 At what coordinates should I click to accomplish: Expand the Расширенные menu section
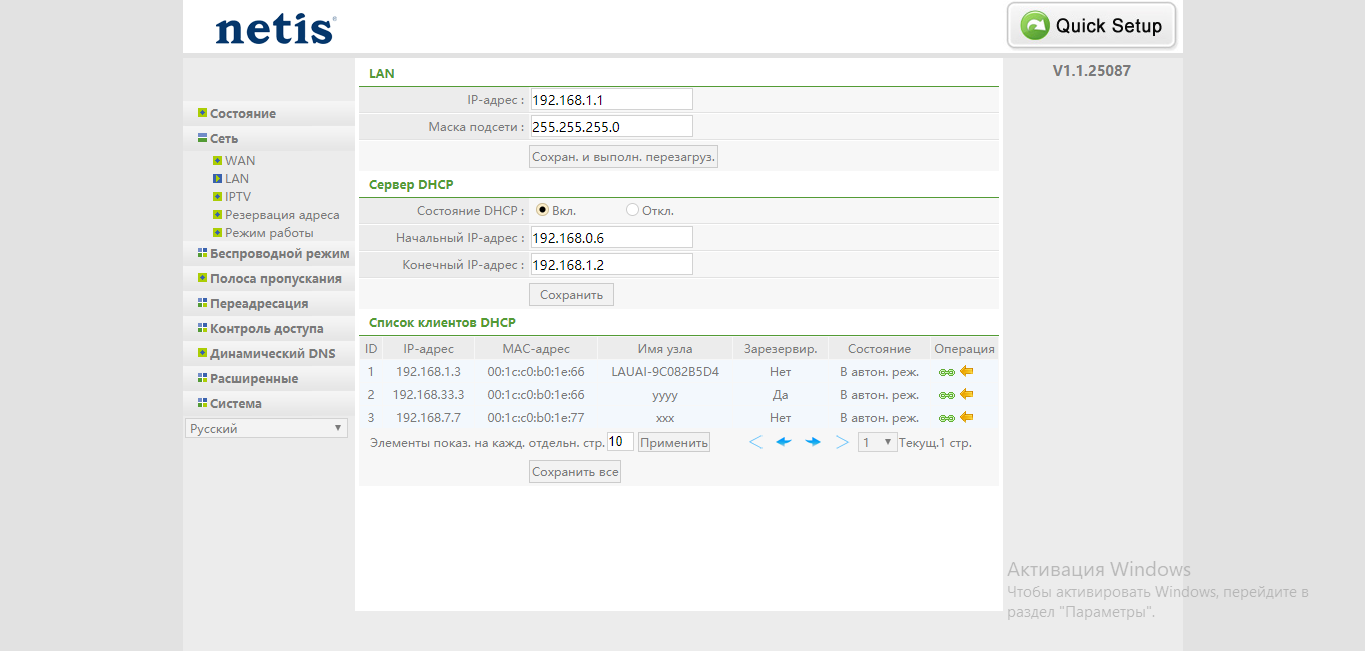(254, 379)
